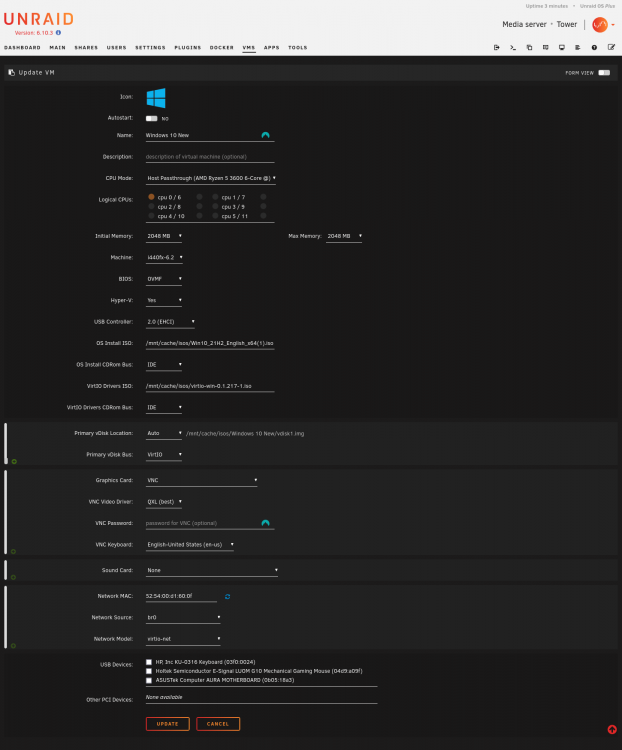Open the Settings menu

[150, 48]
